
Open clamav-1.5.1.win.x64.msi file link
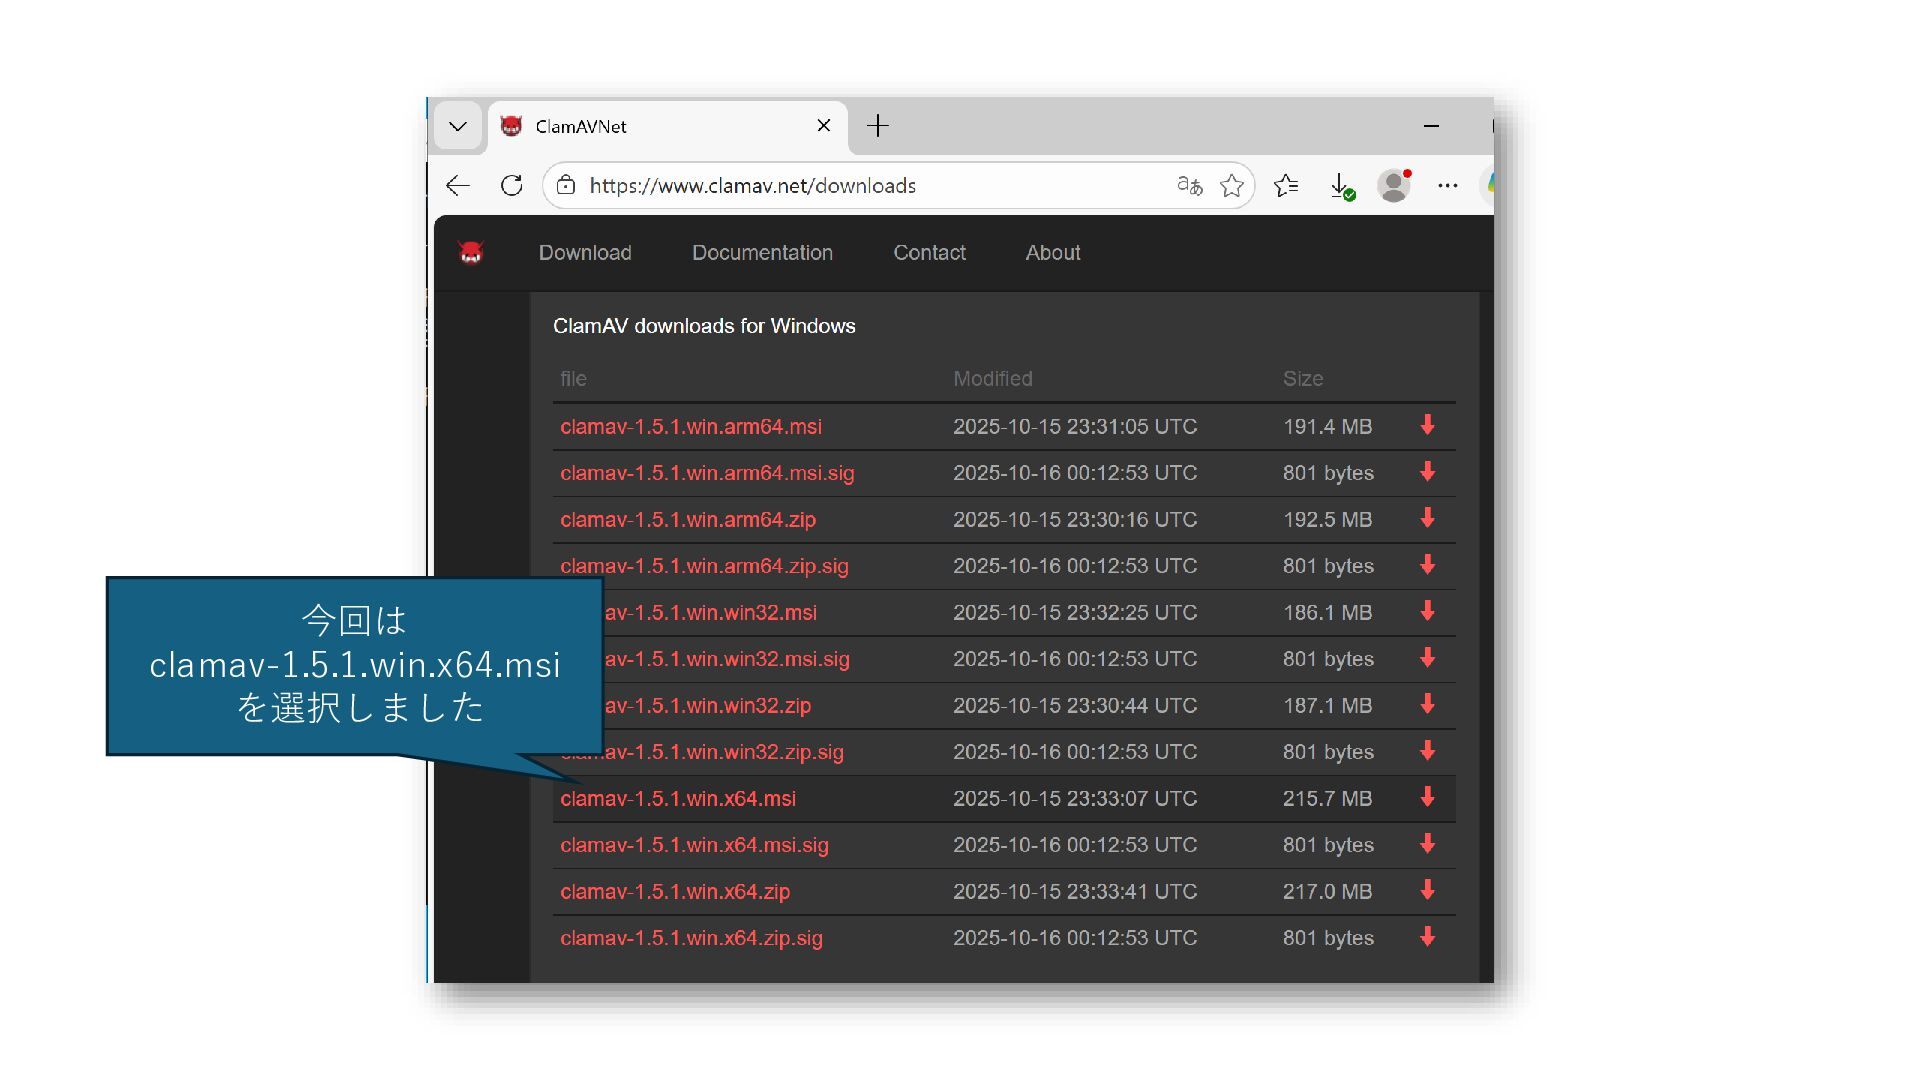coord(678,799)
